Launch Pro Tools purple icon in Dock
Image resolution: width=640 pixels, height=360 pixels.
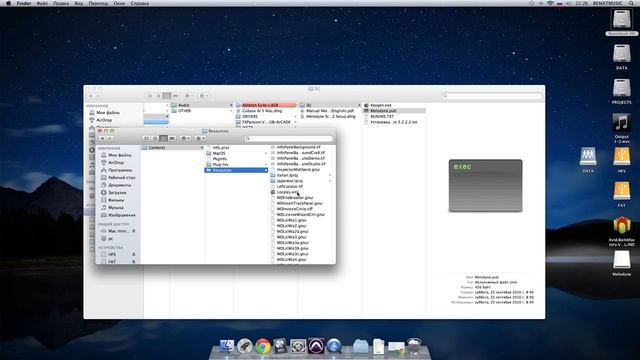(316, 346)
